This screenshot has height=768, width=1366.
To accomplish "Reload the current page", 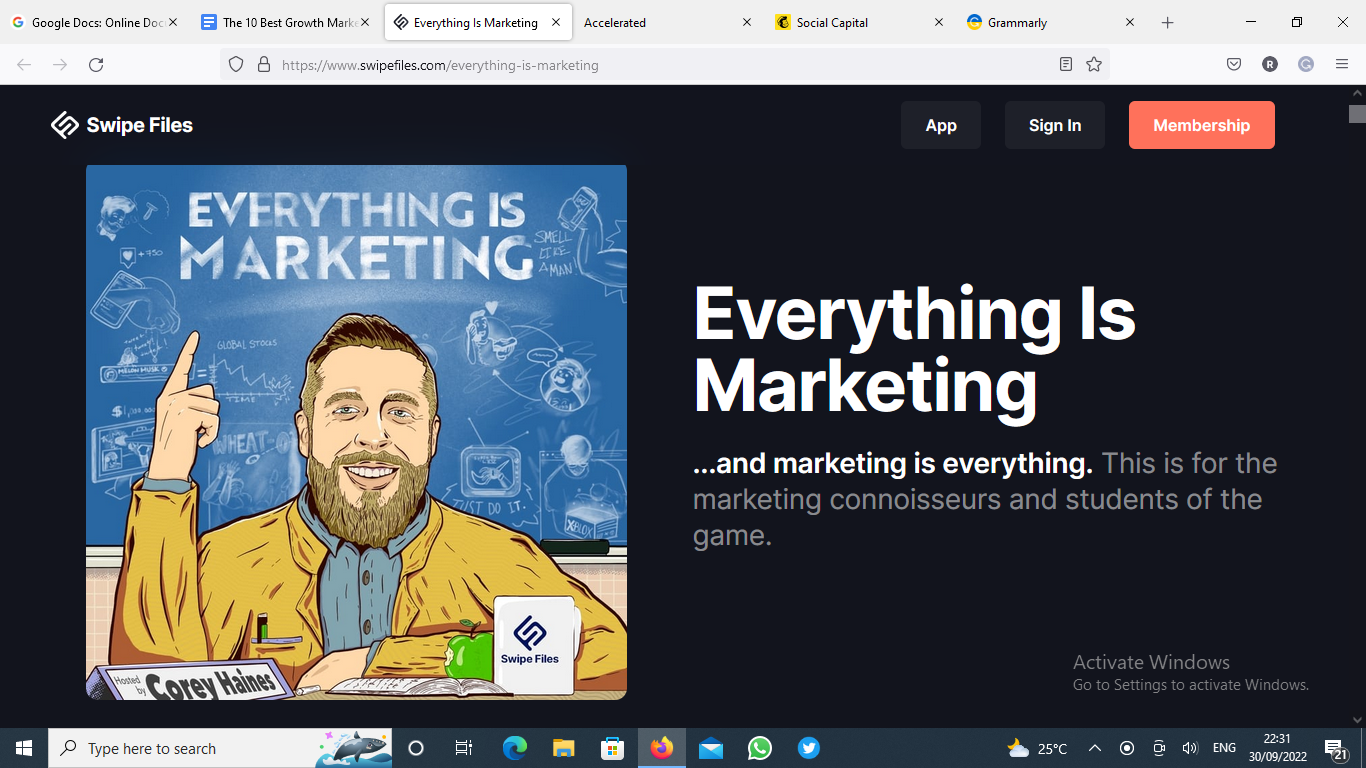I will coord(96,64).
